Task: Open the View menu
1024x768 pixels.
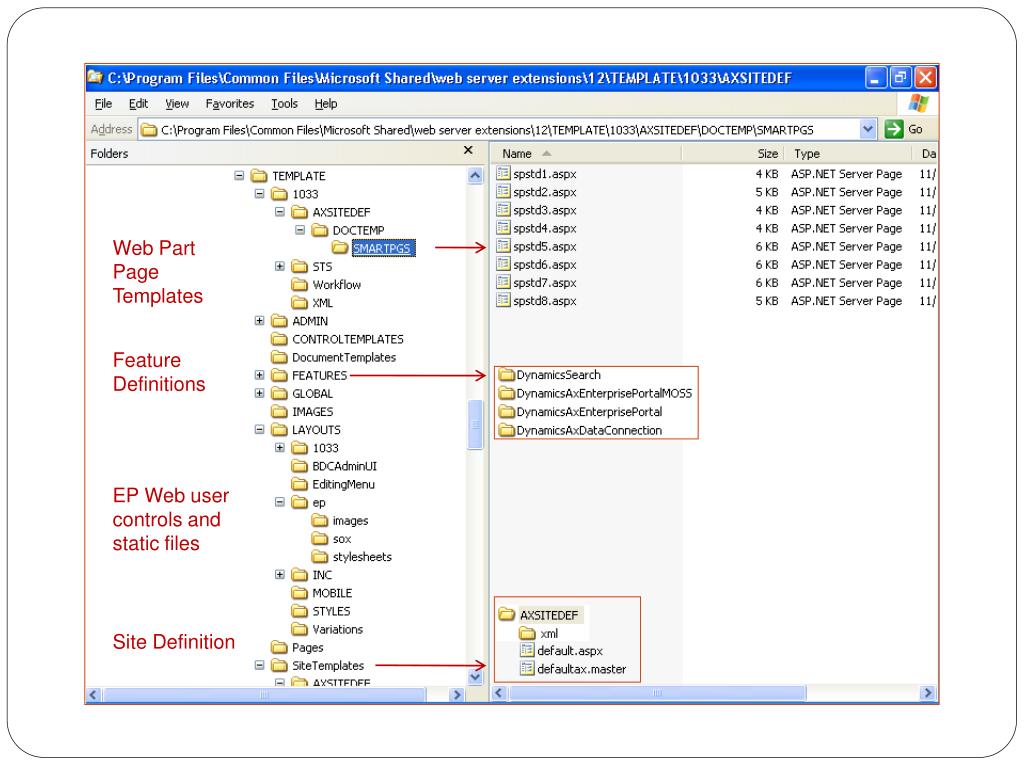Action: click(x=177, y=104)
